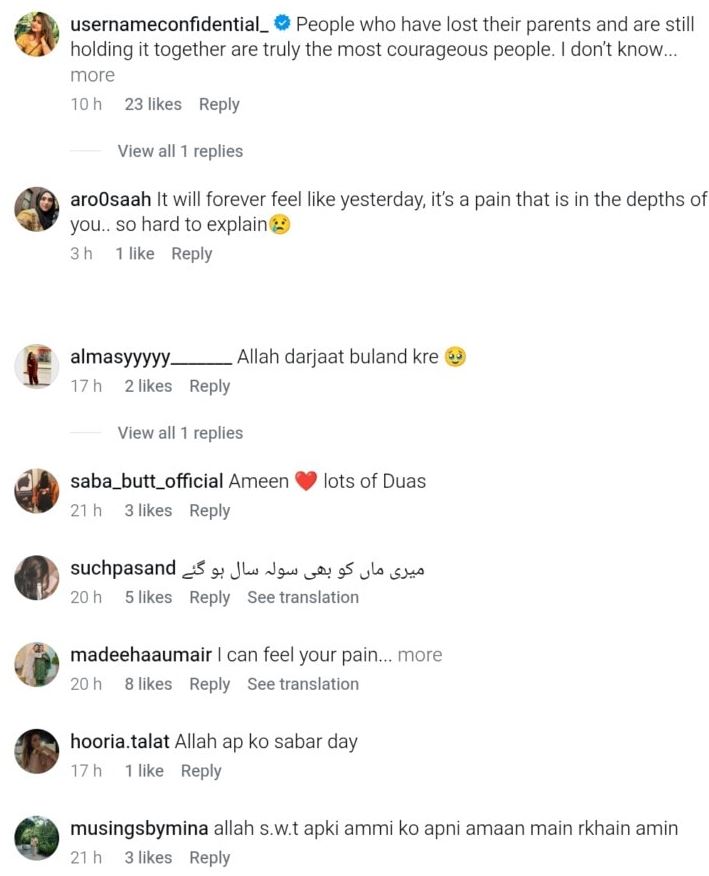
Task: Click saba_butt_official's profile photo
Action: tap(37, 490)
